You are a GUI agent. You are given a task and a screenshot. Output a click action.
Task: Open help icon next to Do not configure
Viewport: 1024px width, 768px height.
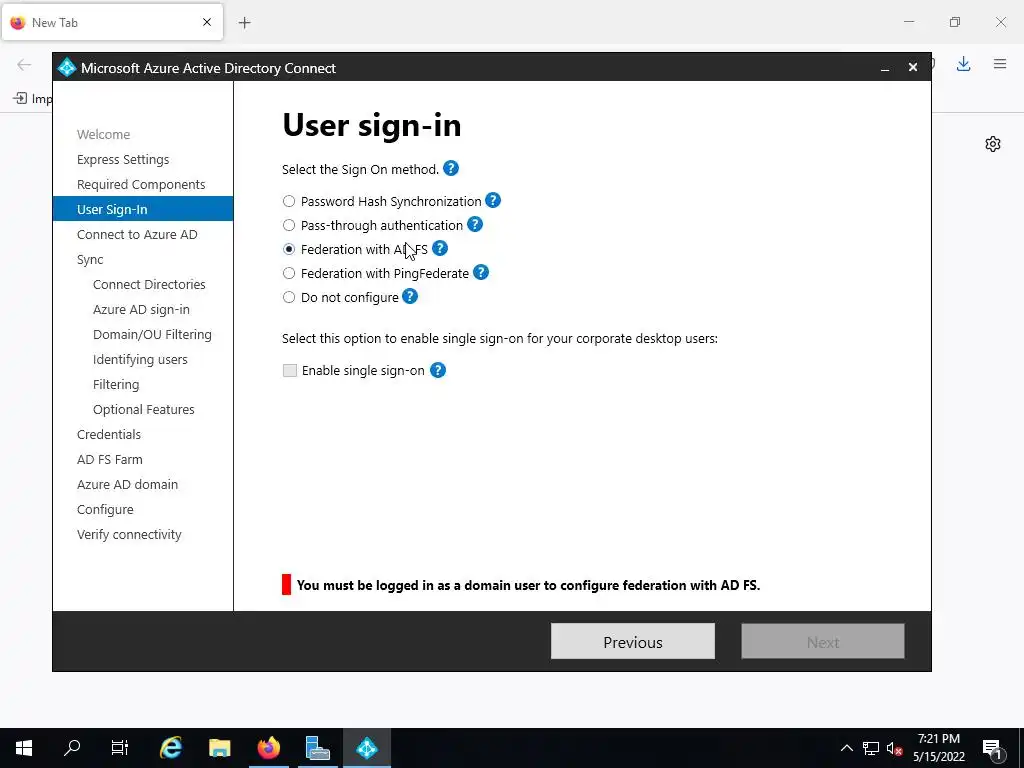pyautogui.click(x=410, y=296)
